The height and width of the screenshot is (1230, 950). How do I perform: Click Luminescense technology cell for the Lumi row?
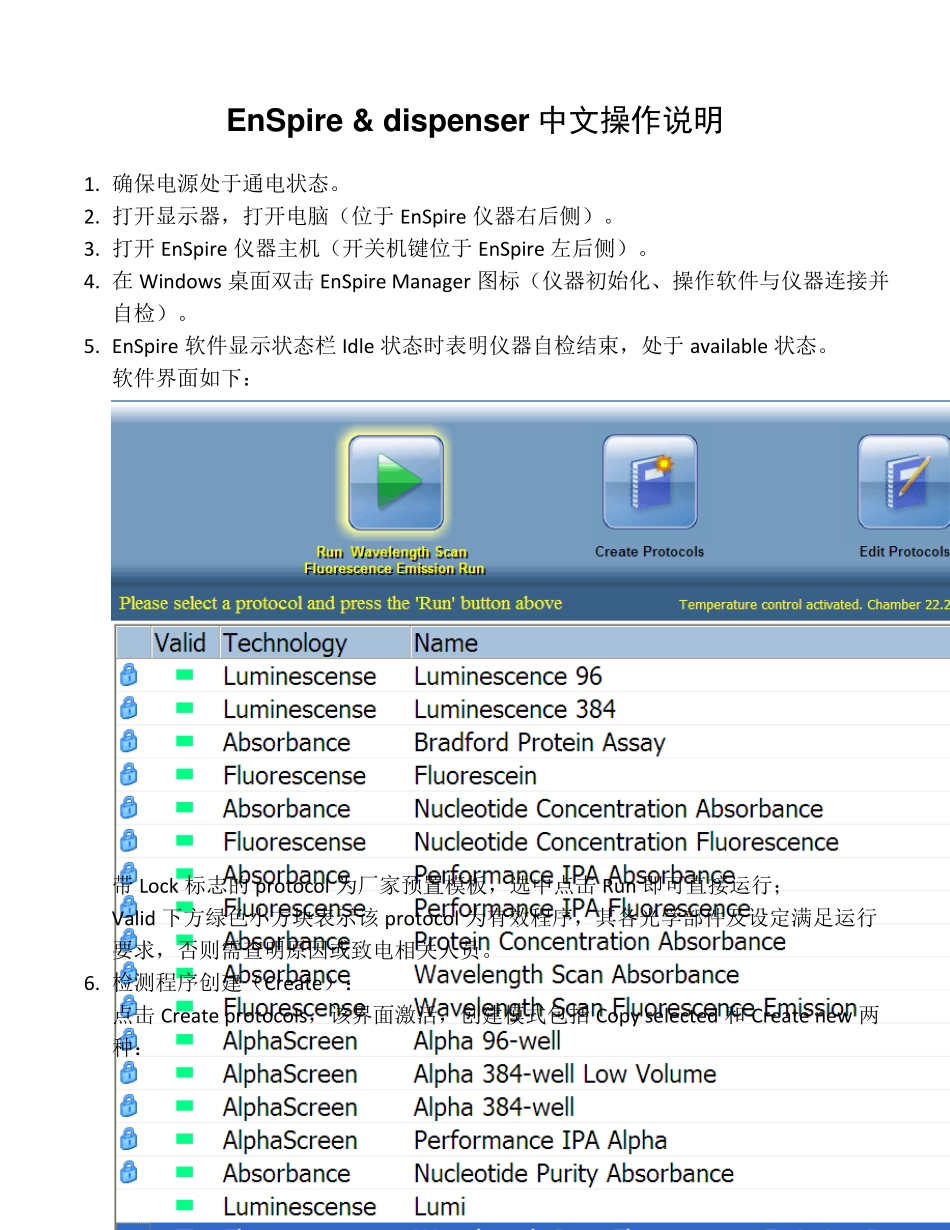click(x=299, y=1206)
